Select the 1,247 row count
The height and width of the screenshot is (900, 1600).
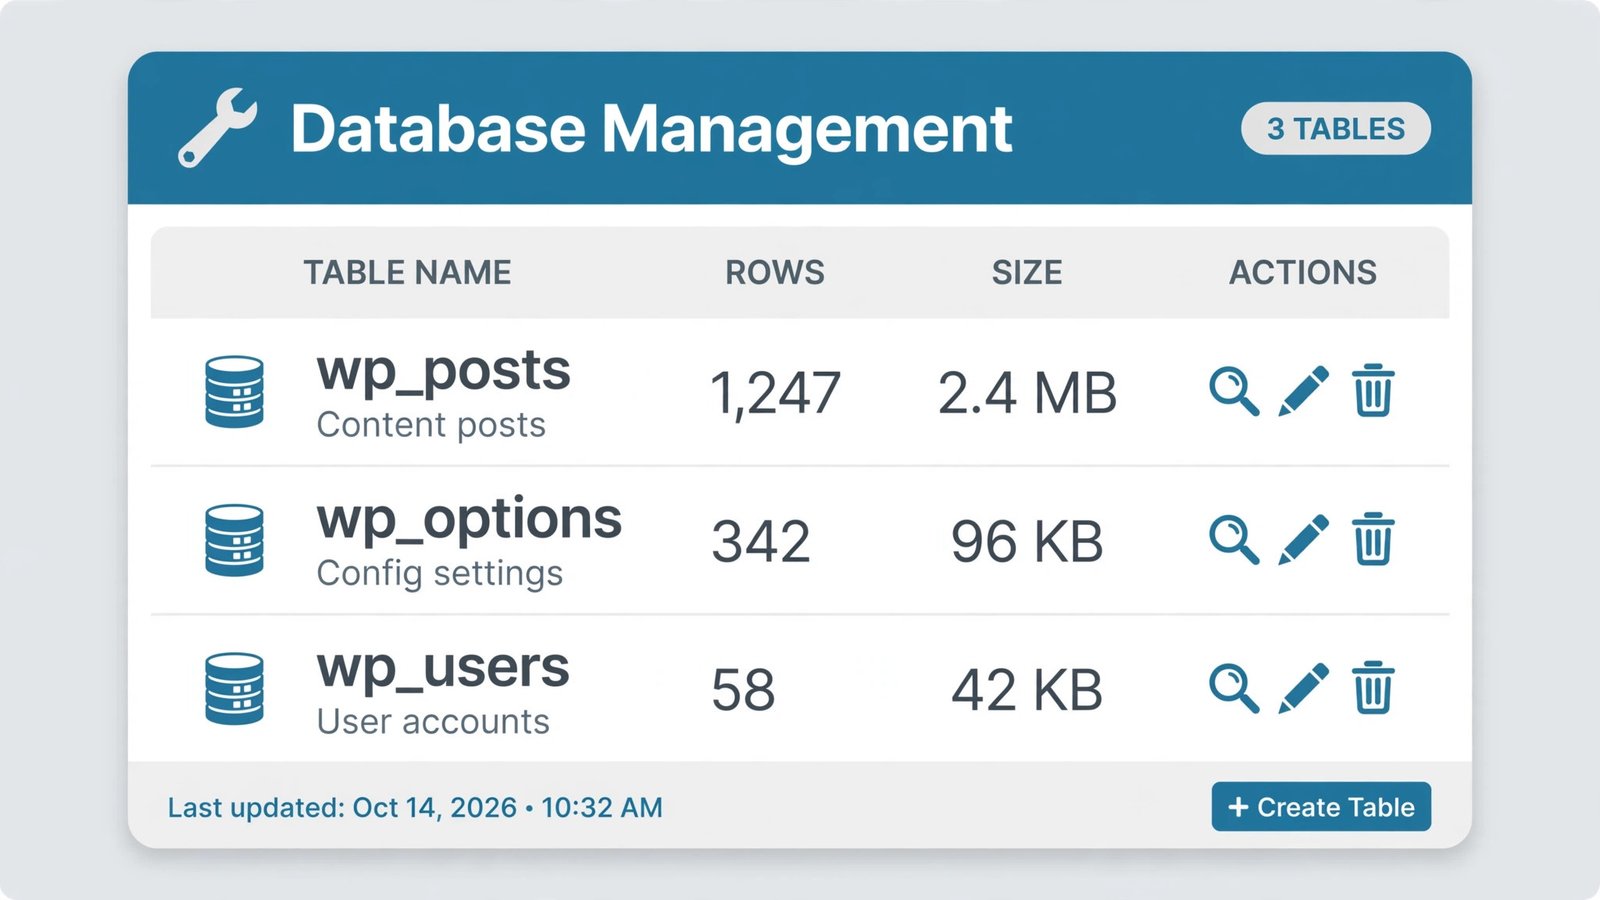coord(775,393)
